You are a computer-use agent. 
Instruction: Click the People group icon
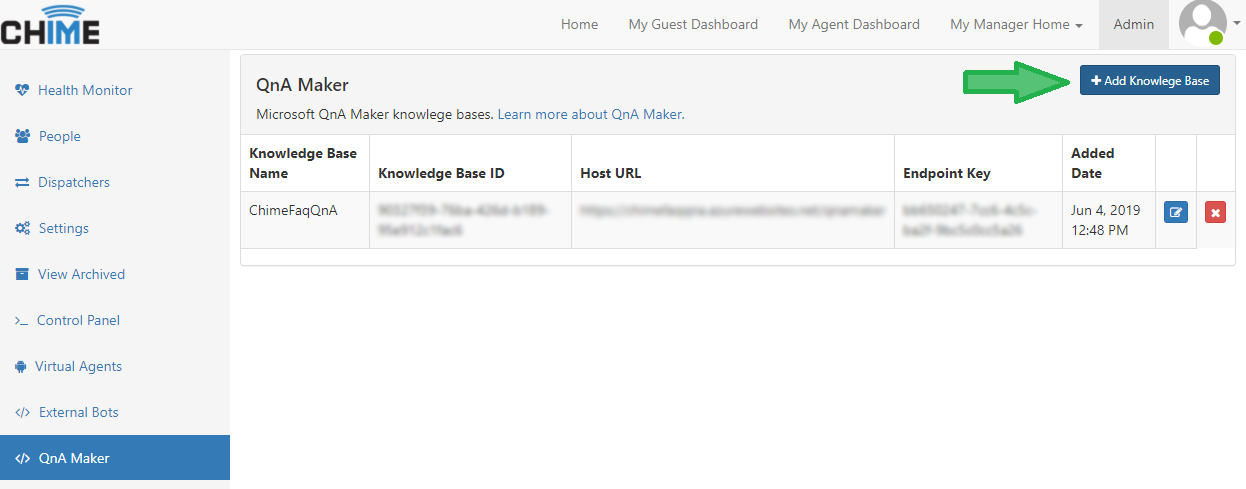[x=23, y=136]
